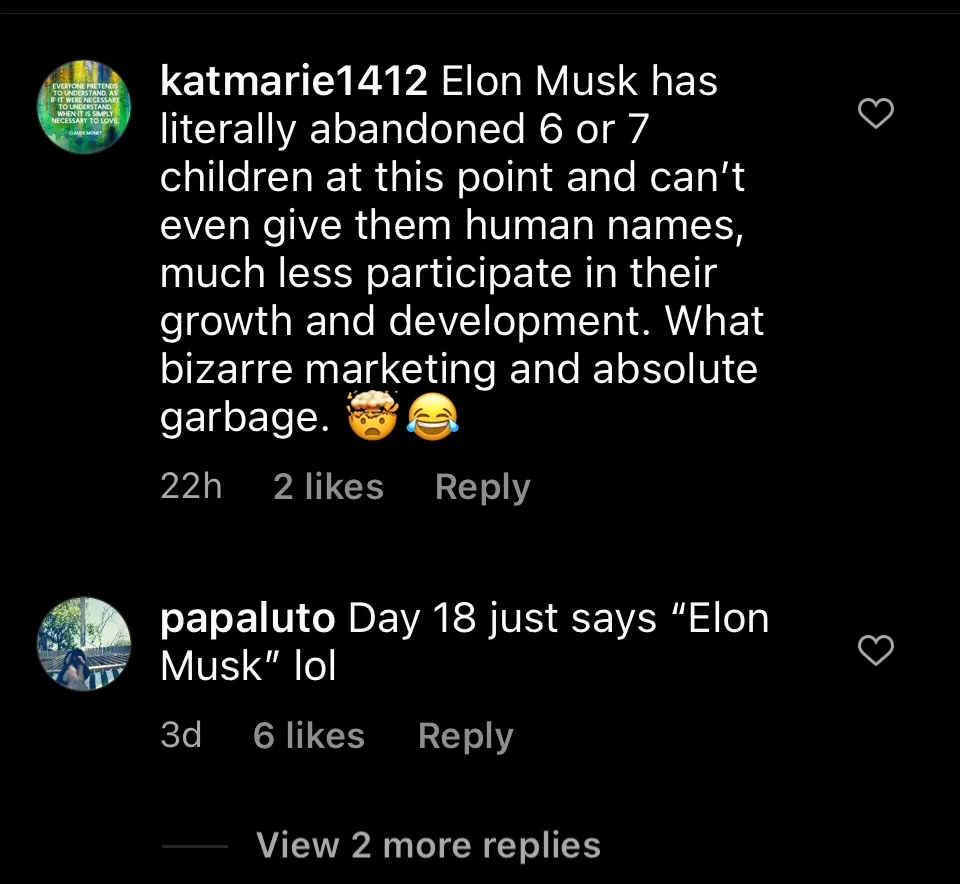The height and width of the screenshot is (884, 960).
Task: Open katmarie1412's profile picture
Action: pos(84,108)
